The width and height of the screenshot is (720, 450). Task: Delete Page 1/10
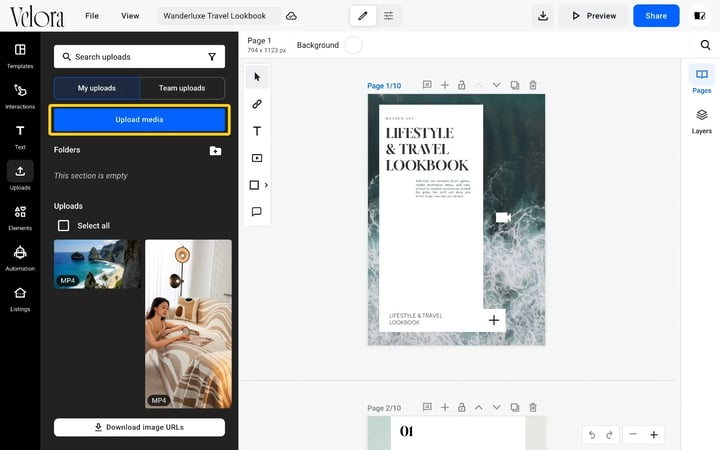(533, 85)
